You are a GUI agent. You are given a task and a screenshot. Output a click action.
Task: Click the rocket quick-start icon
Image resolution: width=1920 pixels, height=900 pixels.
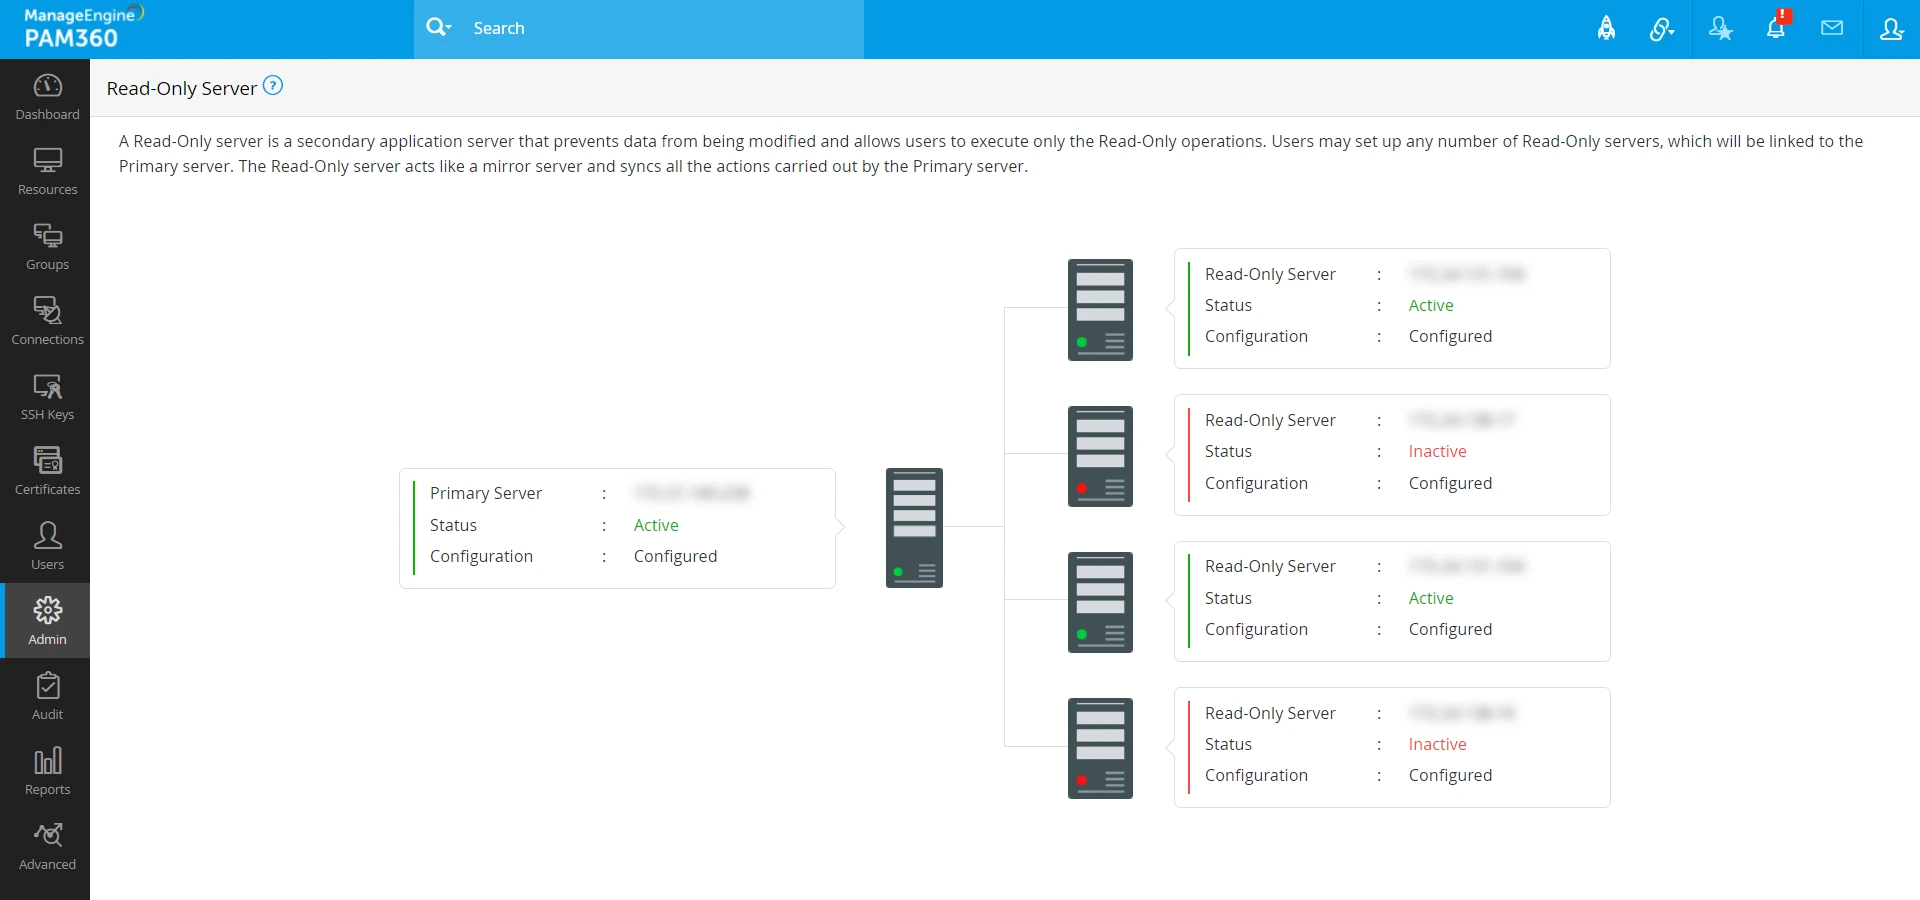coord(1606,28)
